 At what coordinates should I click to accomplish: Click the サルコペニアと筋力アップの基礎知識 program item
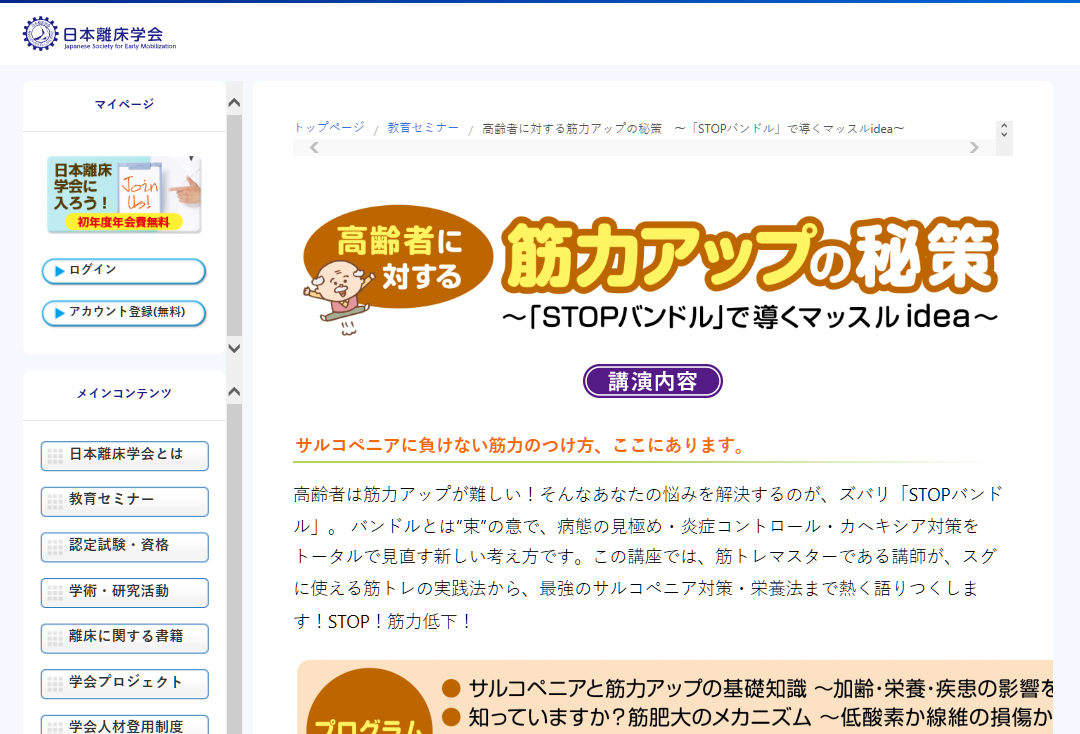click(x=762, y=689)
